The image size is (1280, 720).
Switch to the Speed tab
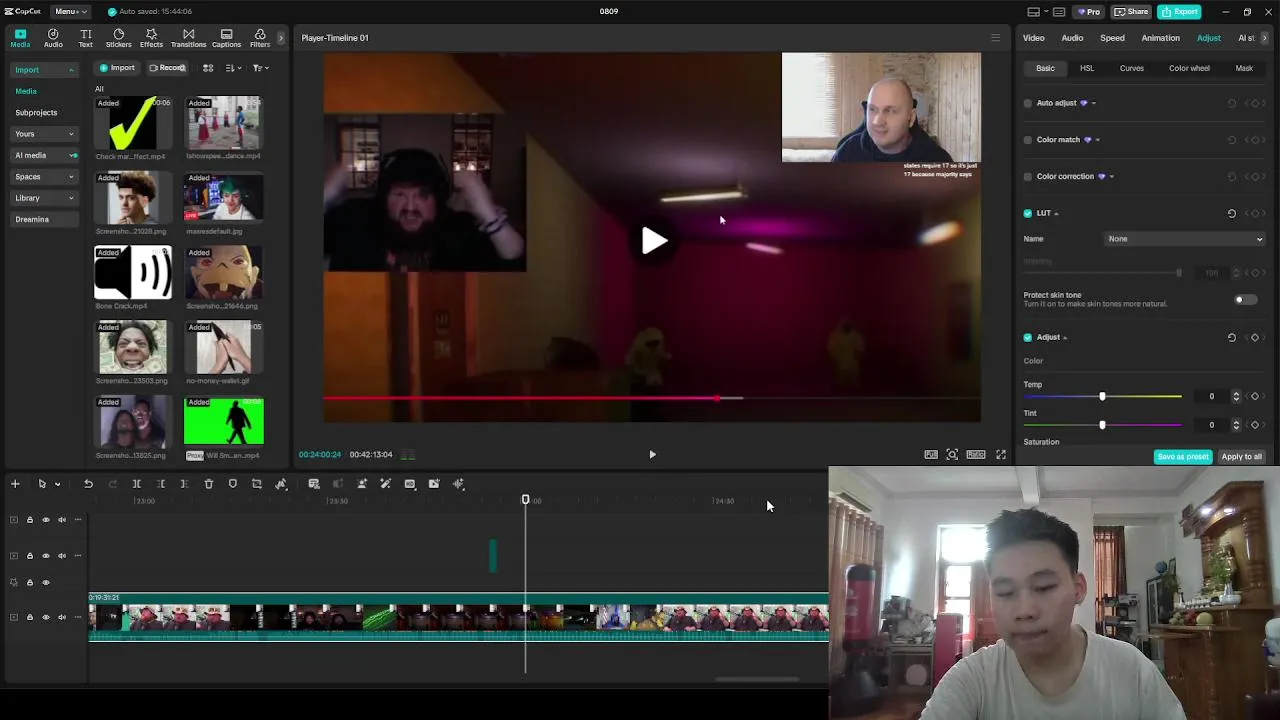(x=1112, y=38)
